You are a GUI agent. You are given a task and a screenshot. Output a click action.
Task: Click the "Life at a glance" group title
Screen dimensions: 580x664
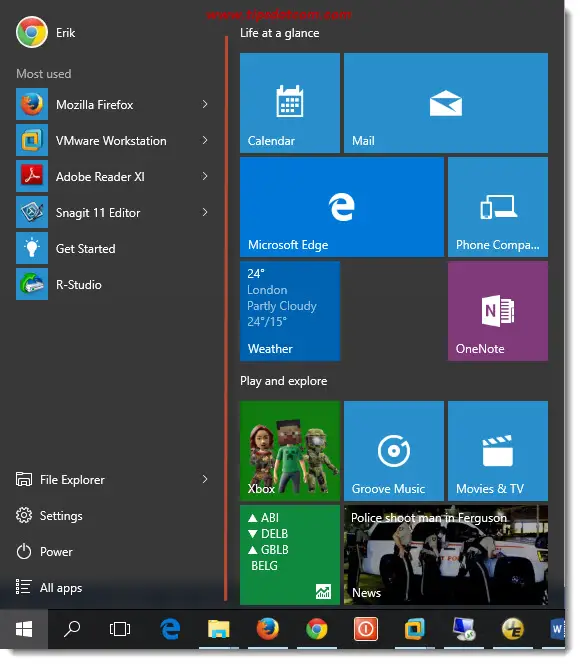point(279,33)
